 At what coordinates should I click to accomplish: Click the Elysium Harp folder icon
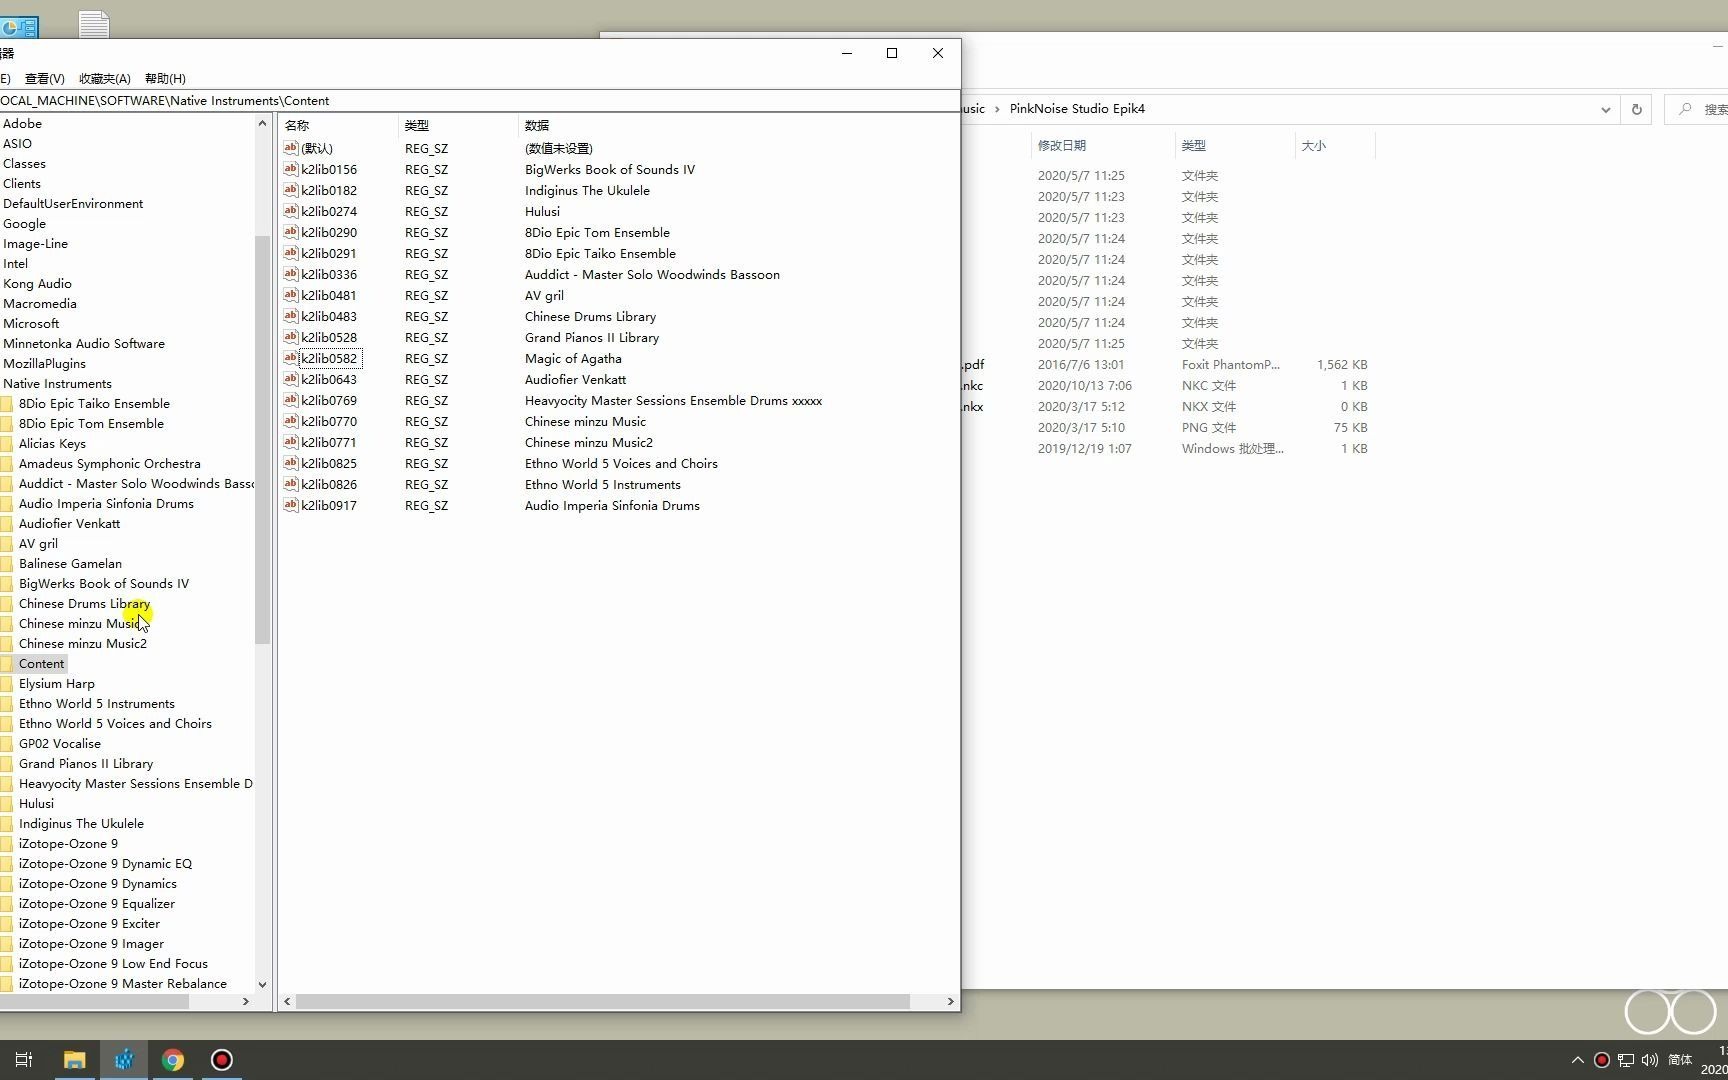pyautogui.click(x=7, y=684)
